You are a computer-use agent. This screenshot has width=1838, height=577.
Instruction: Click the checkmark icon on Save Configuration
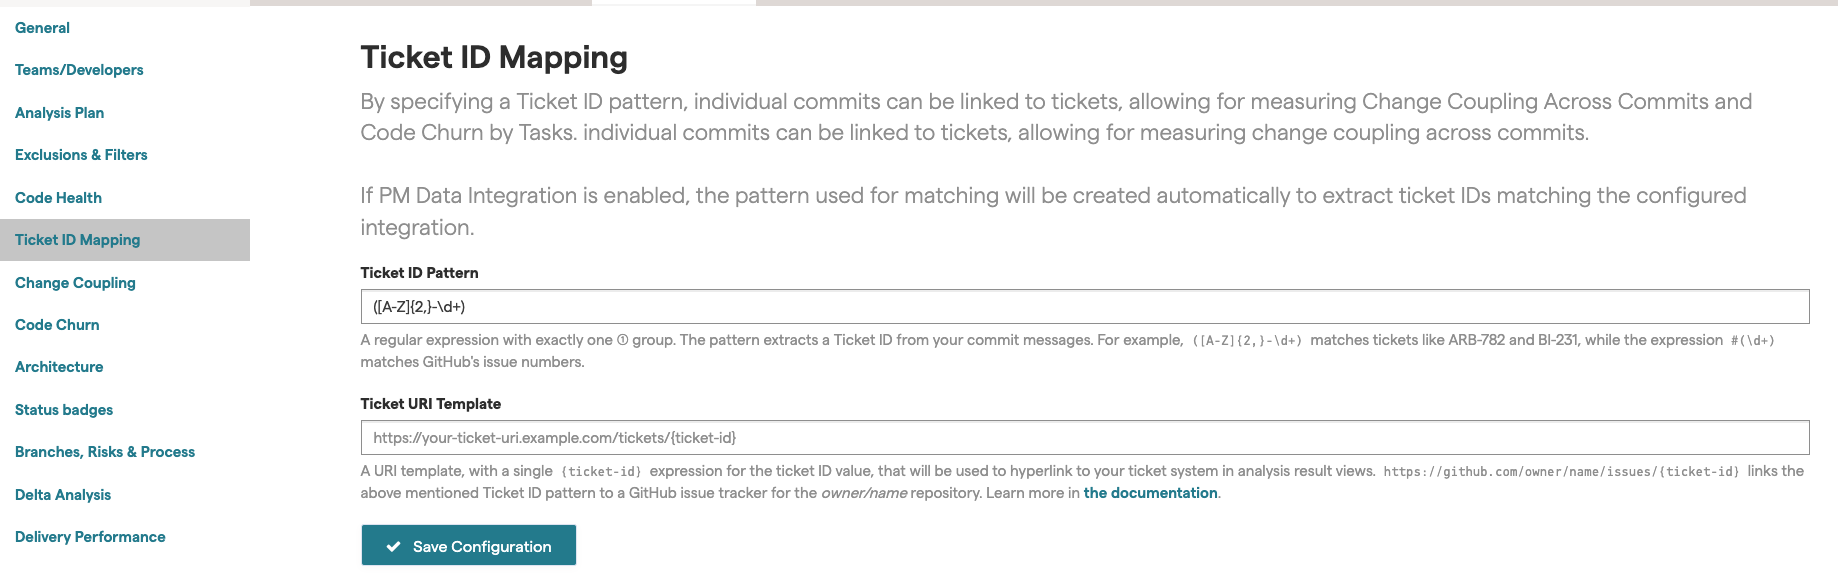click(x=394, y=547)
